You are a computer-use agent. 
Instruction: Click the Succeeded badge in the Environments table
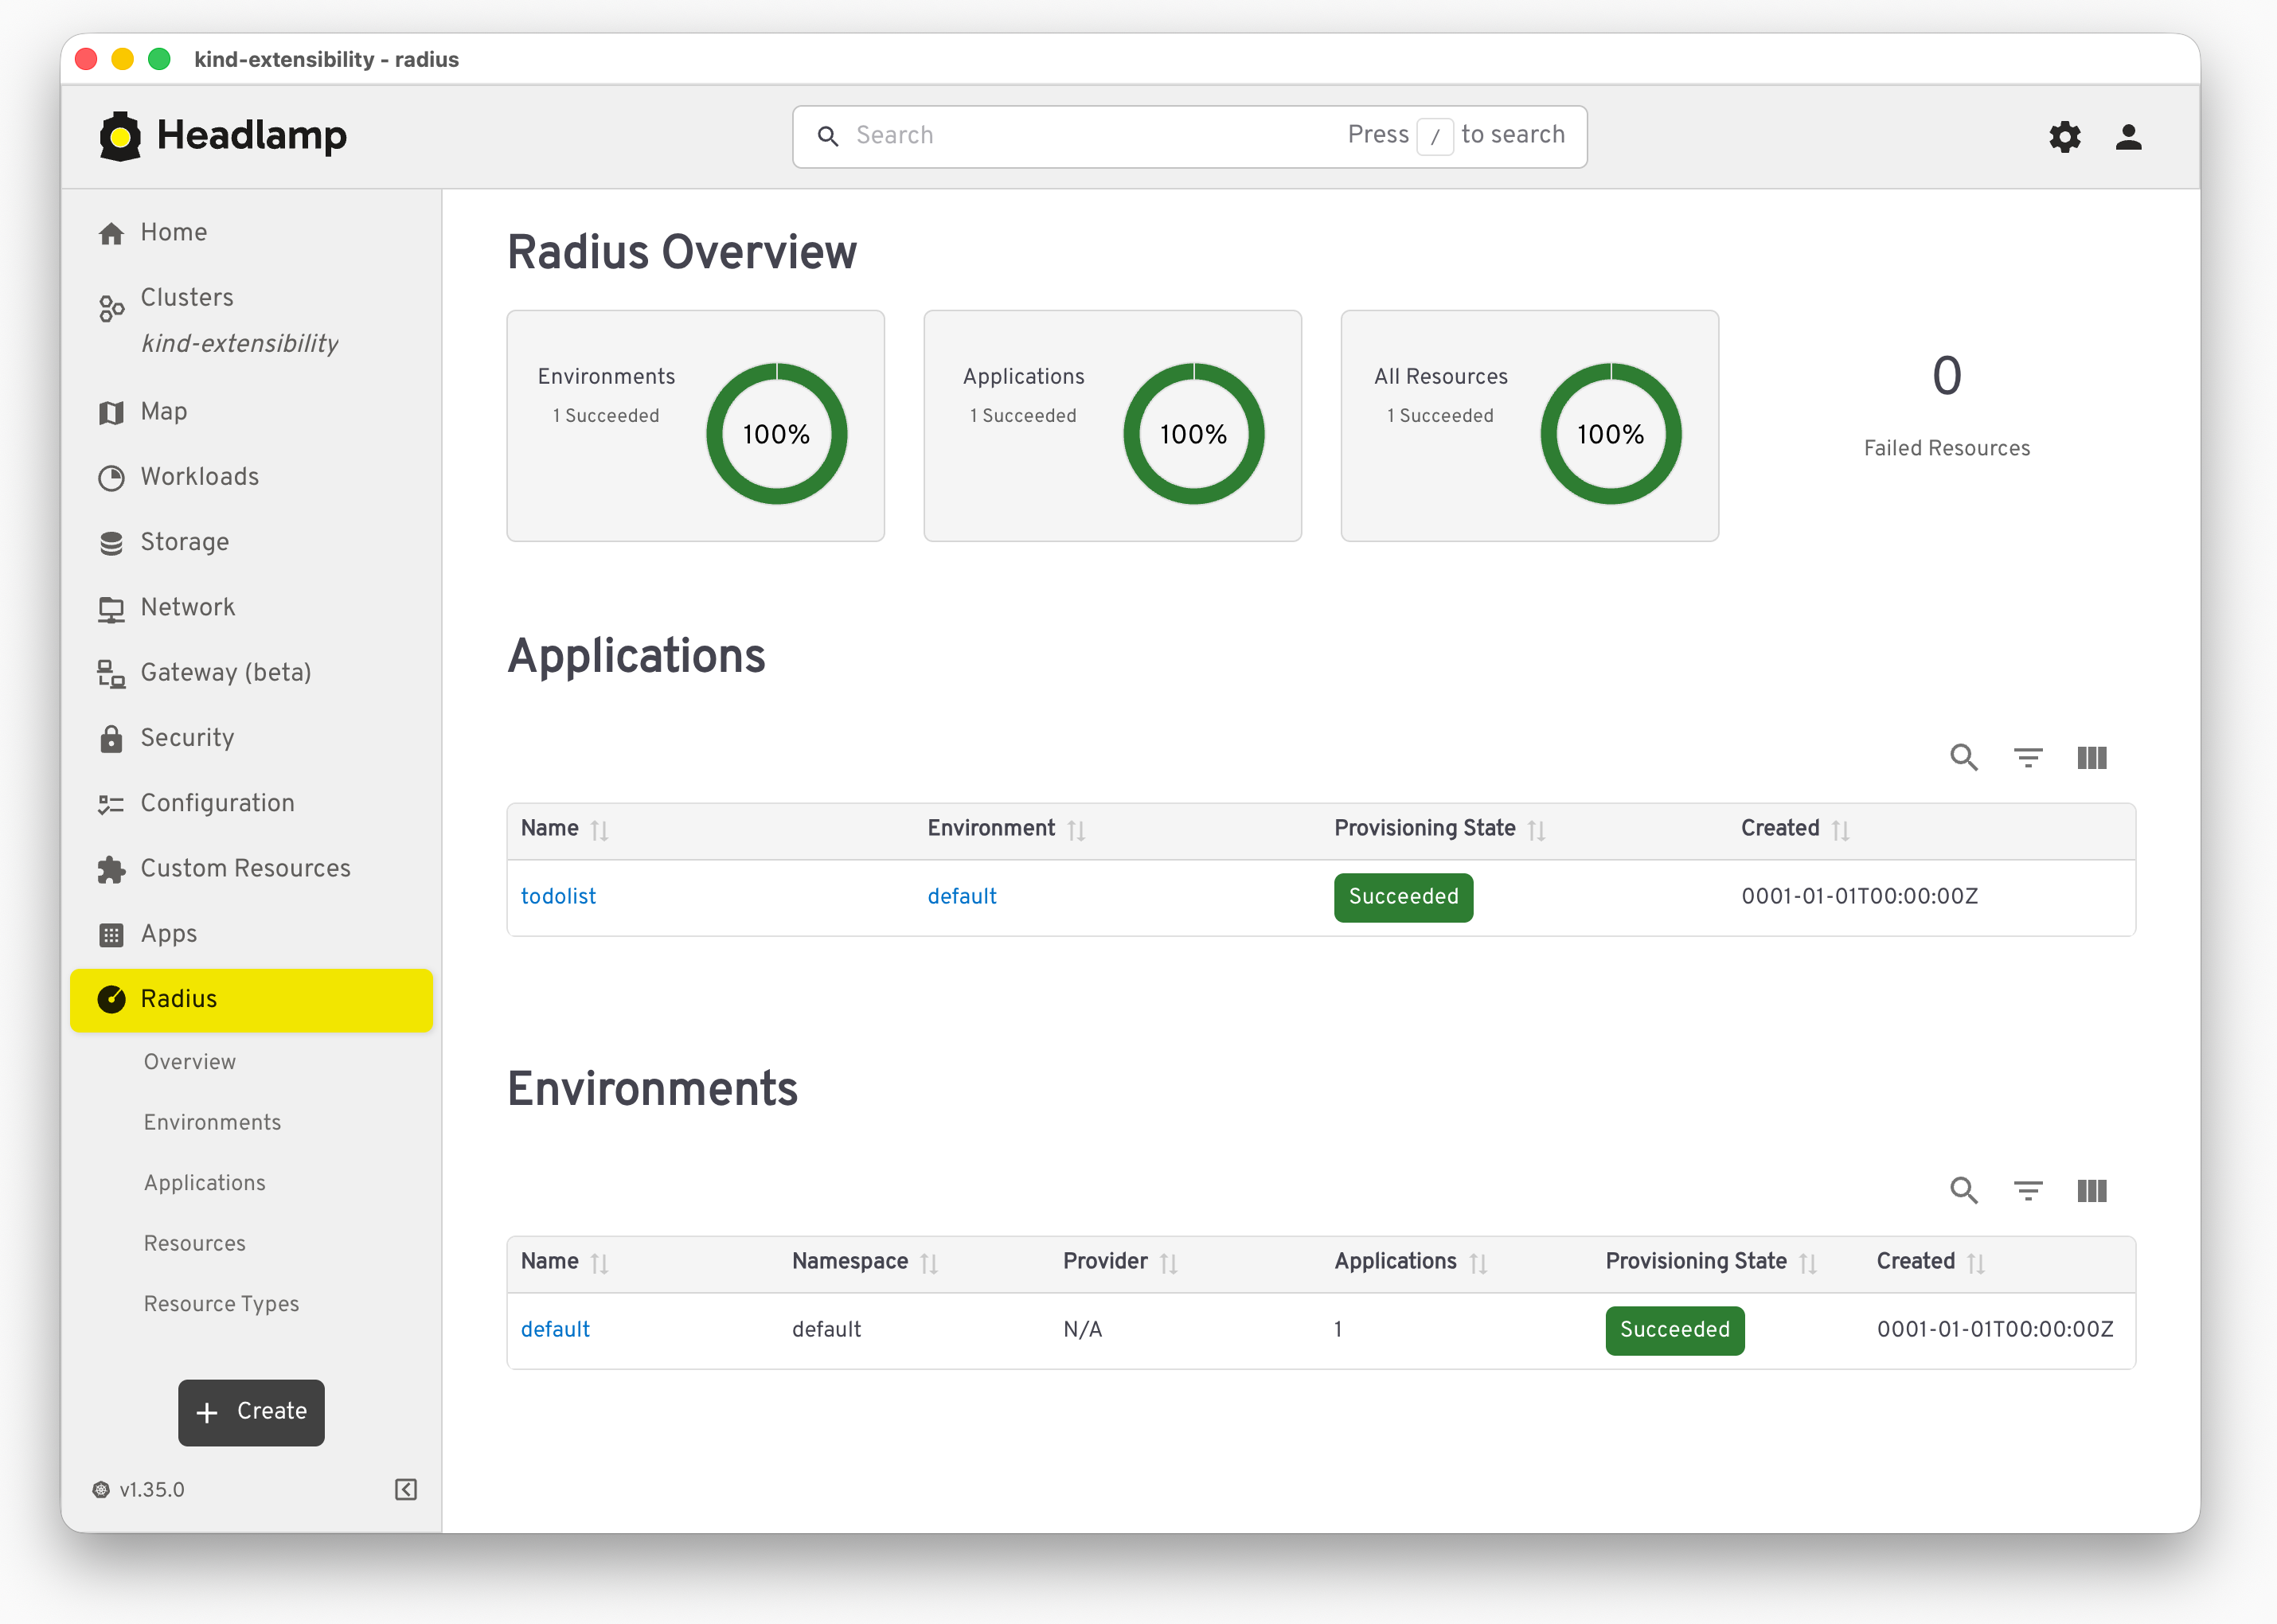(x=1674, y=1330)
